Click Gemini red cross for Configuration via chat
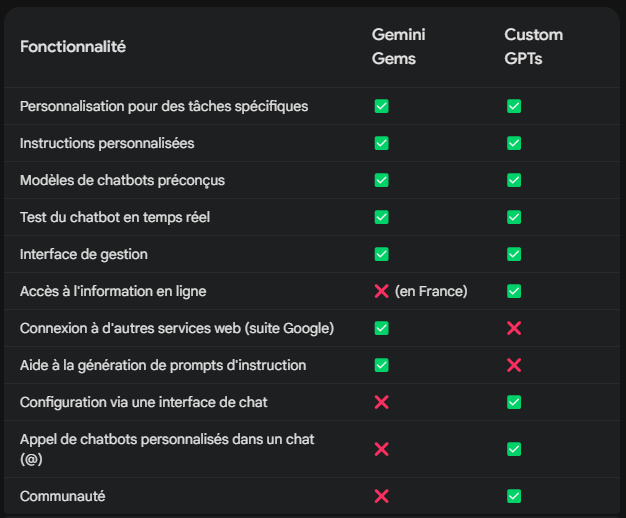The image size is (626, 518). 381,402
